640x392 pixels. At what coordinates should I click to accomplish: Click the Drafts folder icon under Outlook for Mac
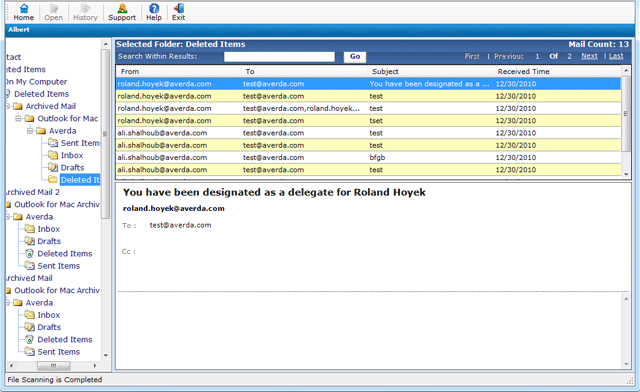53,167
